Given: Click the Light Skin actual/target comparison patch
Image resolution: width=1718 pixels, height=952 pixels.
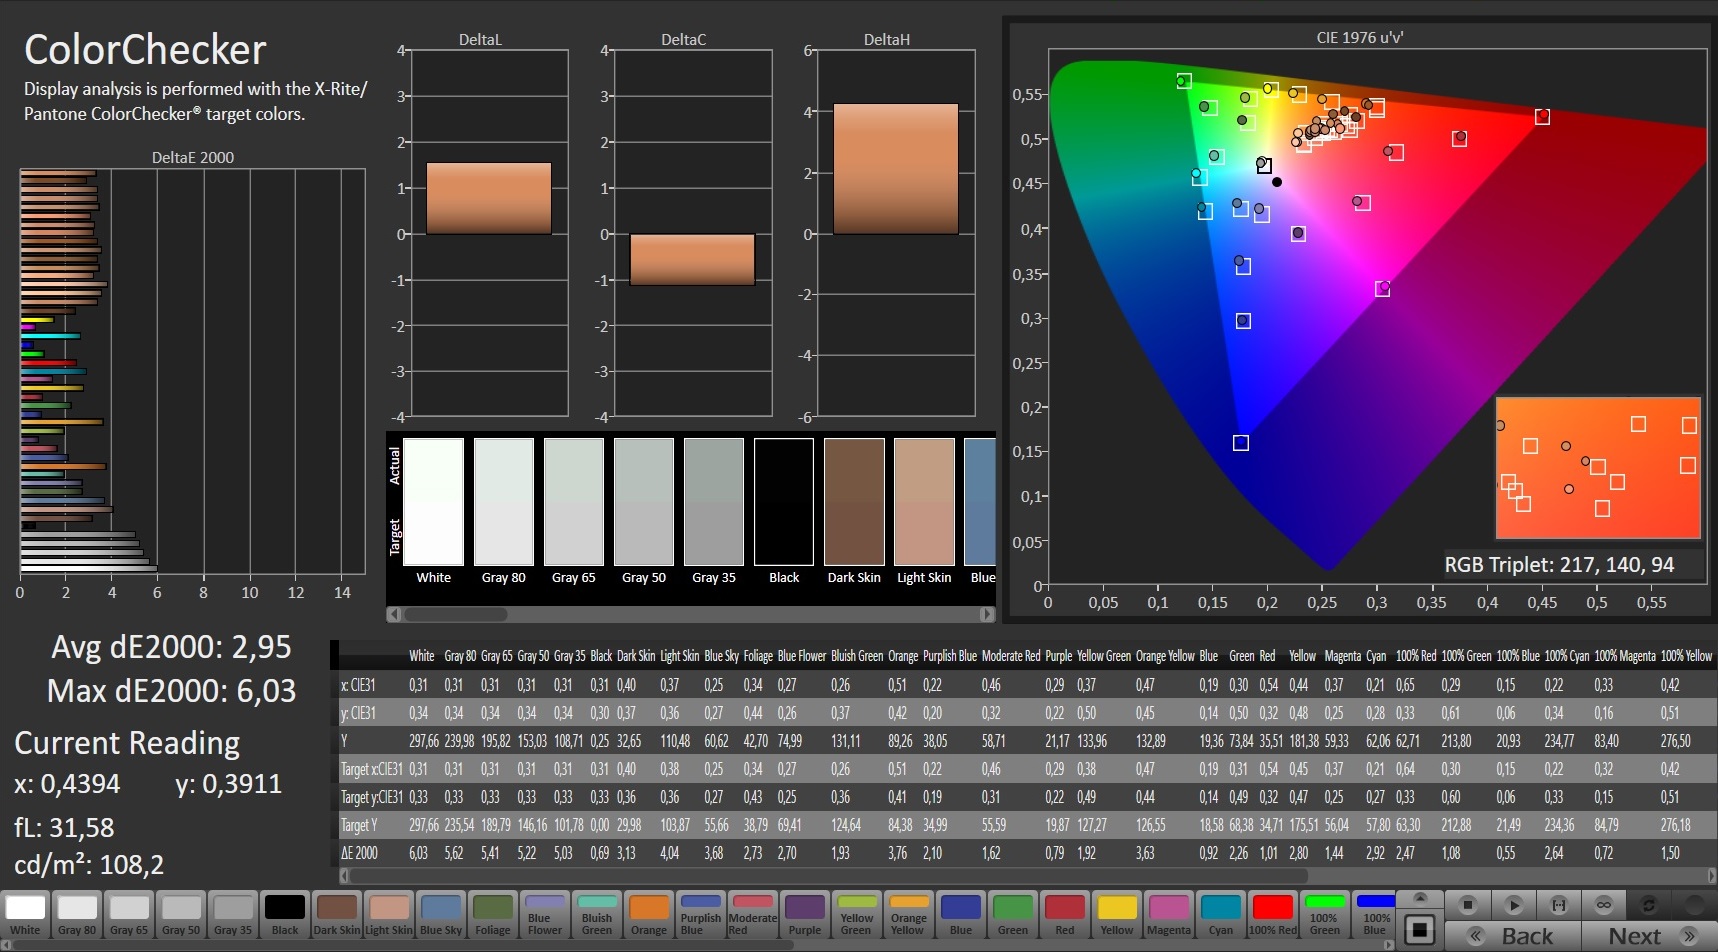Looking at the screenshot, I should point(924,502).
